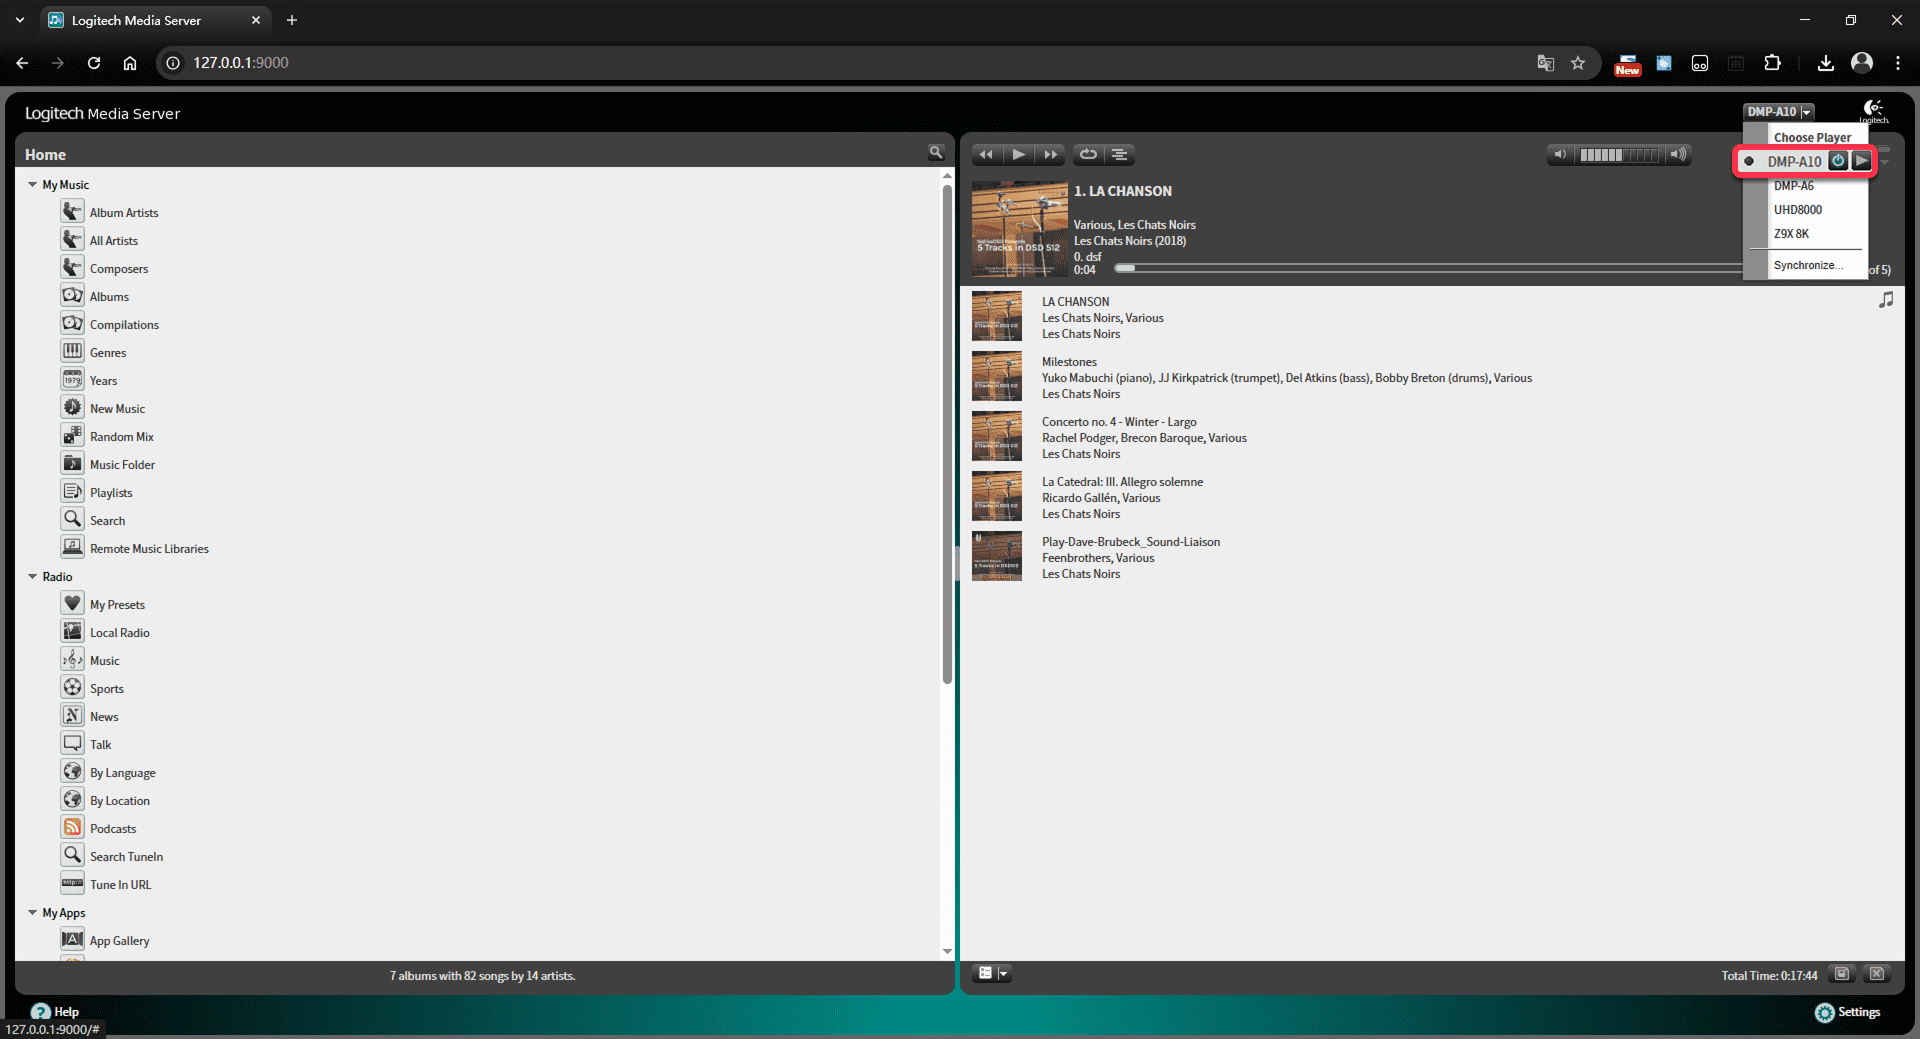Go back to the previous track
This screenshot has height=1039, width=1920.
986,154
